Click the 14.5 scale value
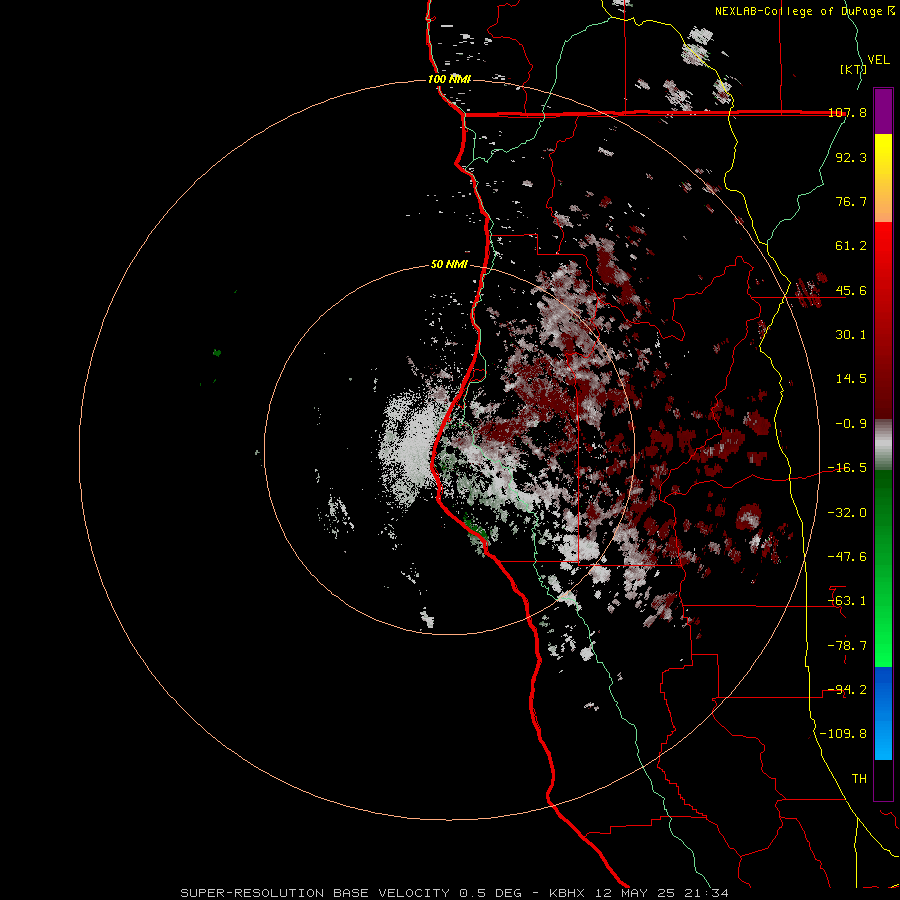The width and height of the screenshot is (900, 900). pyautogui.click(x=851, y=379)
